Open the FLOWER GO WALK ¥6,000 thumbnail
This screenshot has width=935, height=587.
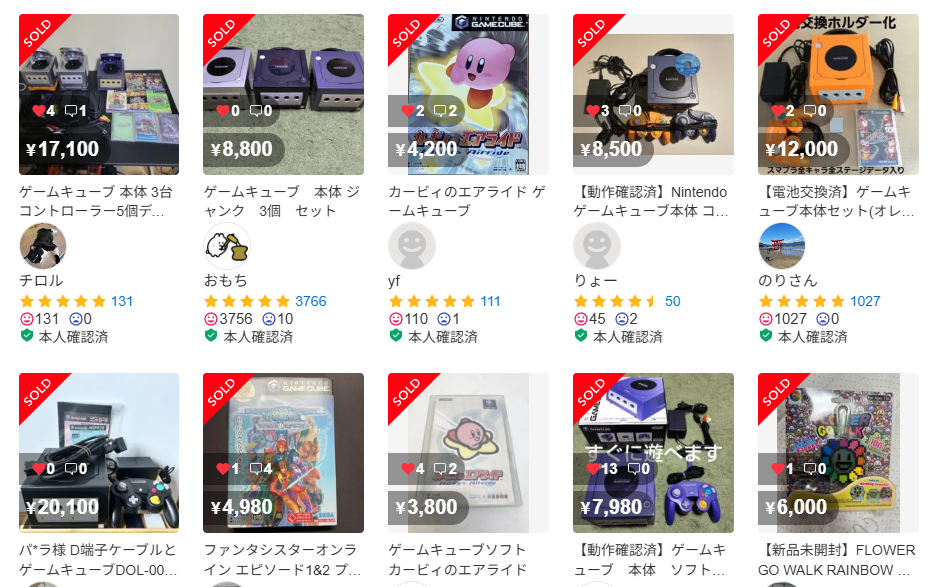(x=838, y=453)
